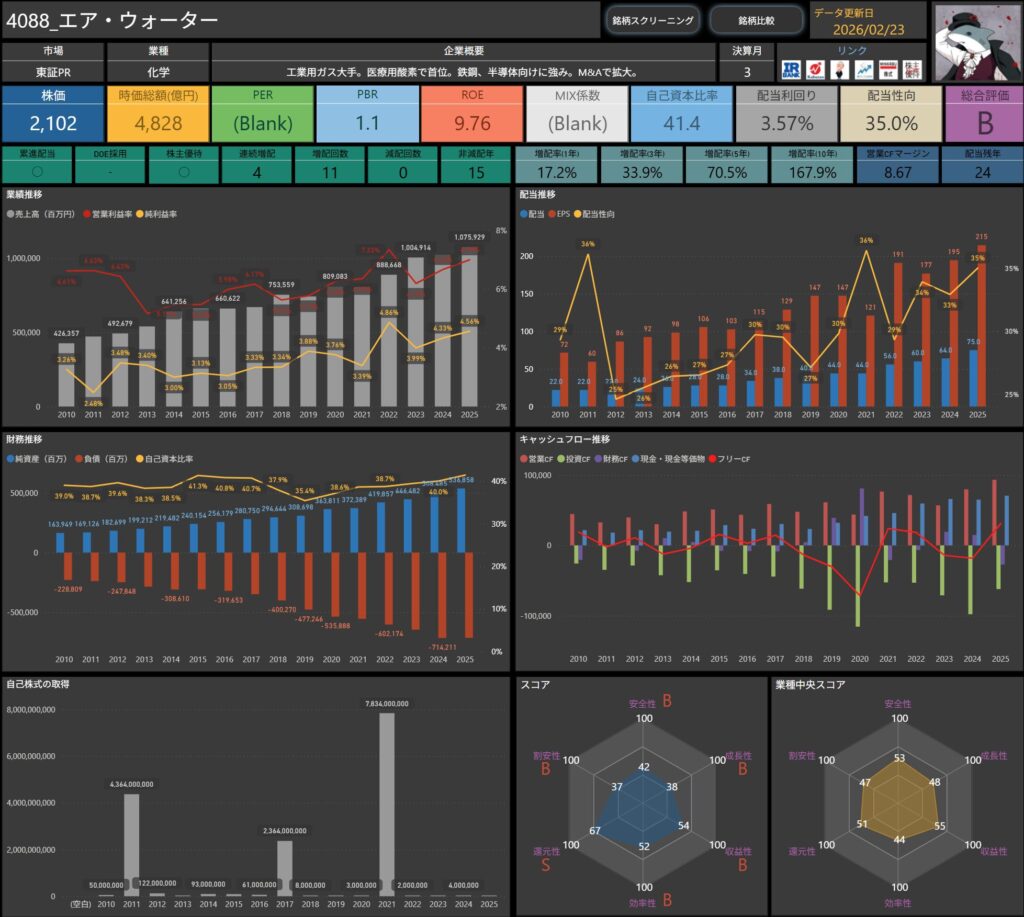Open the 銘柄比較 page

[x=756, y=20]
